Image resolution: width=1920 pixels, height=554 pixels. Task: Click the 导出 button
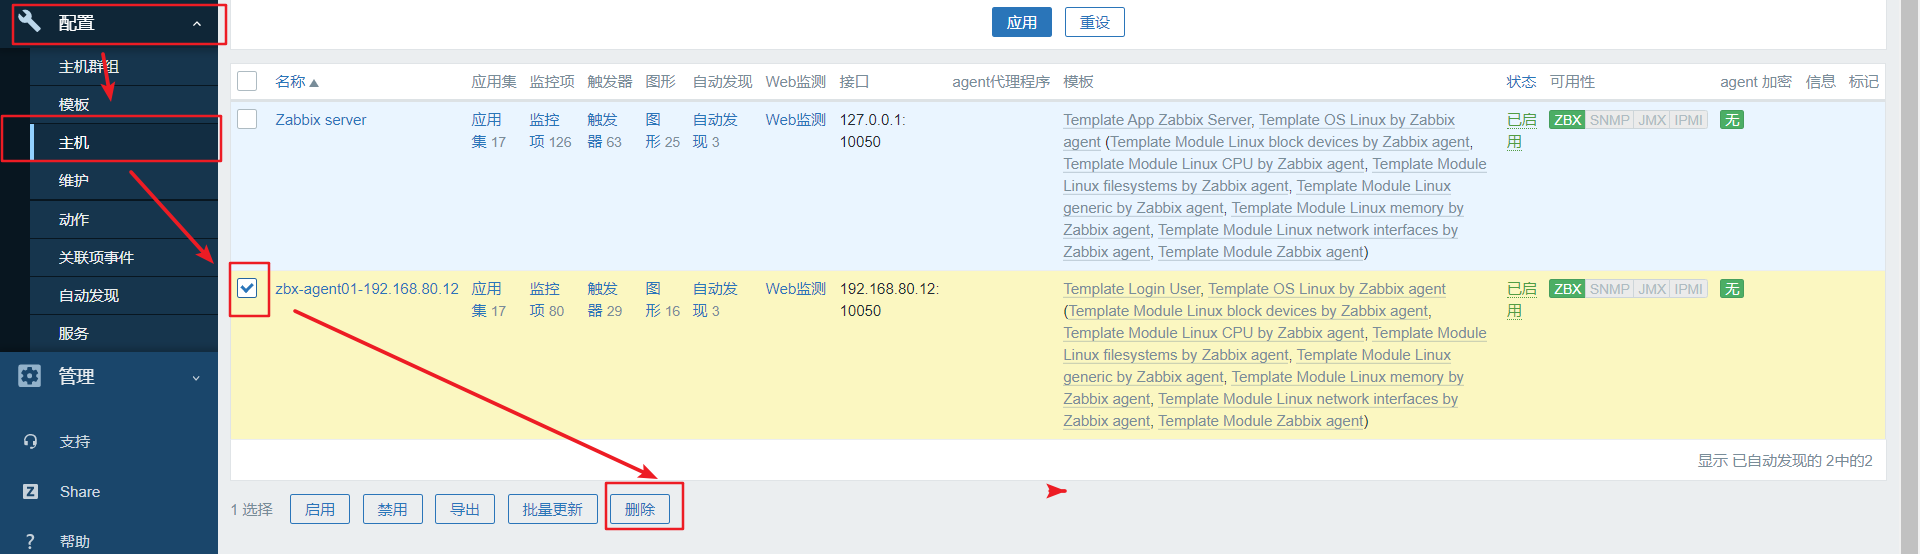(465, 509)
